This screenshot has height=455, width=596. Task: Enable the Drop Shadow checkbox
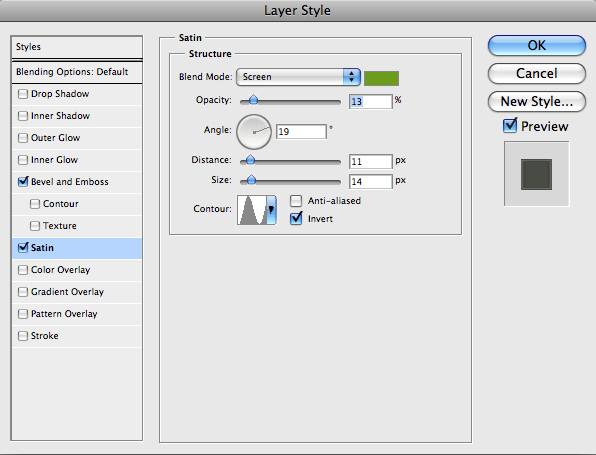pyautogui.click(x=23, y=94)
